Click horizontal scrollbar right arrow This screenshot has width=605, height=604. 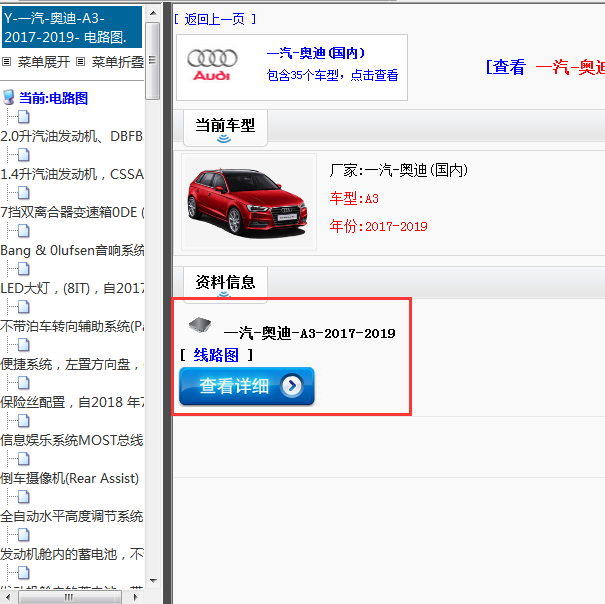click(x=135, y=597)
